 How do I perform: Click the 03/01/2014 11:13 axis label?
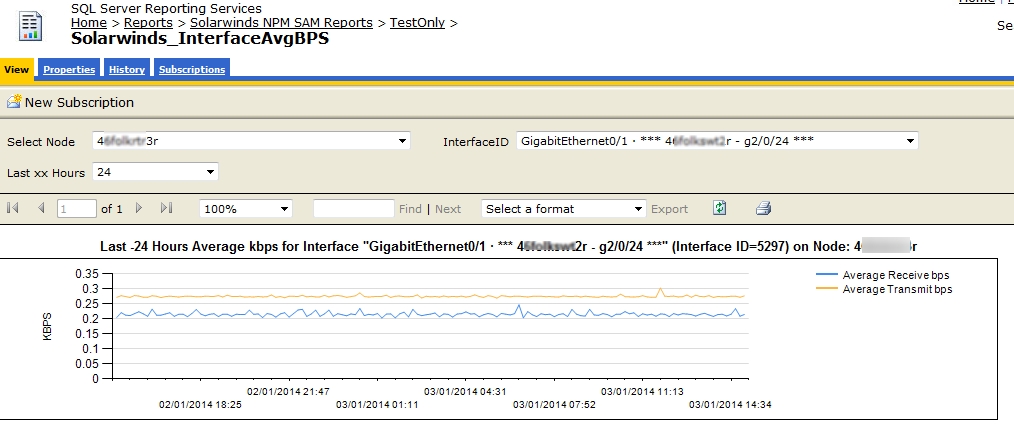(642, 391)
